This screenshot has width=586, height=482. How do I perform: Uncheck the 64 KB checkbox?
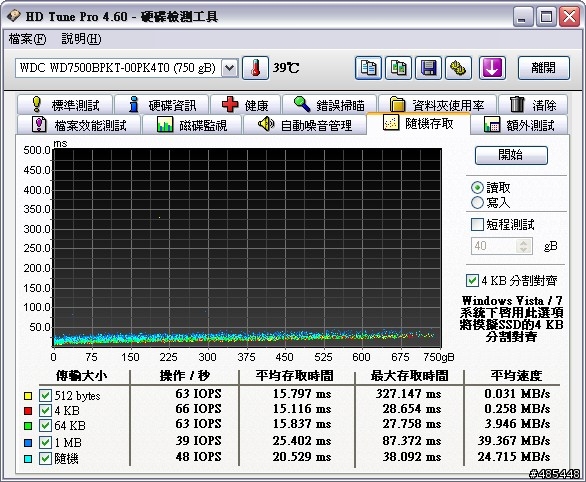pos(45,425)
